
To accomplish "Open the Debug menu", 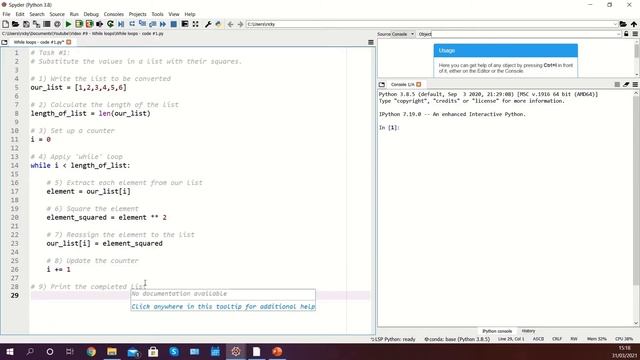I will tap(91, 14).
